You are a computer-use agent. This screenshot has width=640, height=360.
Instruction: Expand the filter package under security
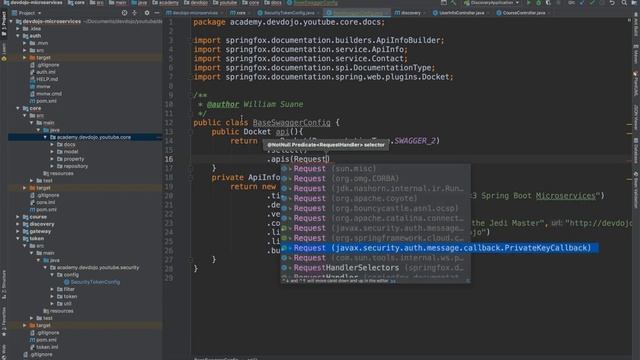(x=52, y=289)
